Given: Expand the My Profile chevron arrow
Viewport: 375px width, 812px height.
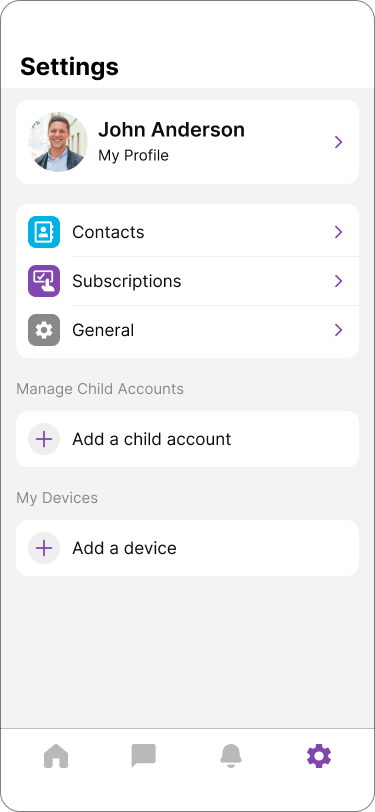Looking at the screenshot, I should [x=339, y=142].
